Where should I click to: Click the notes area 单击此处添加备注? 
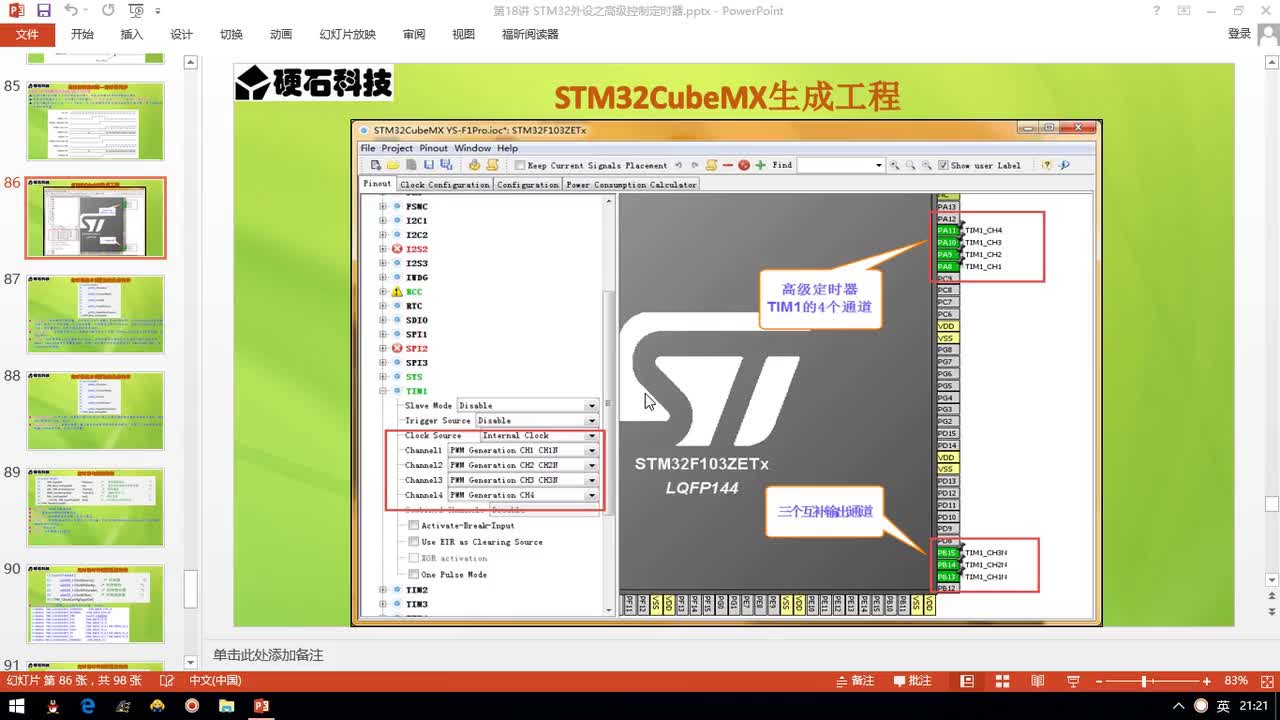(268, 655)
